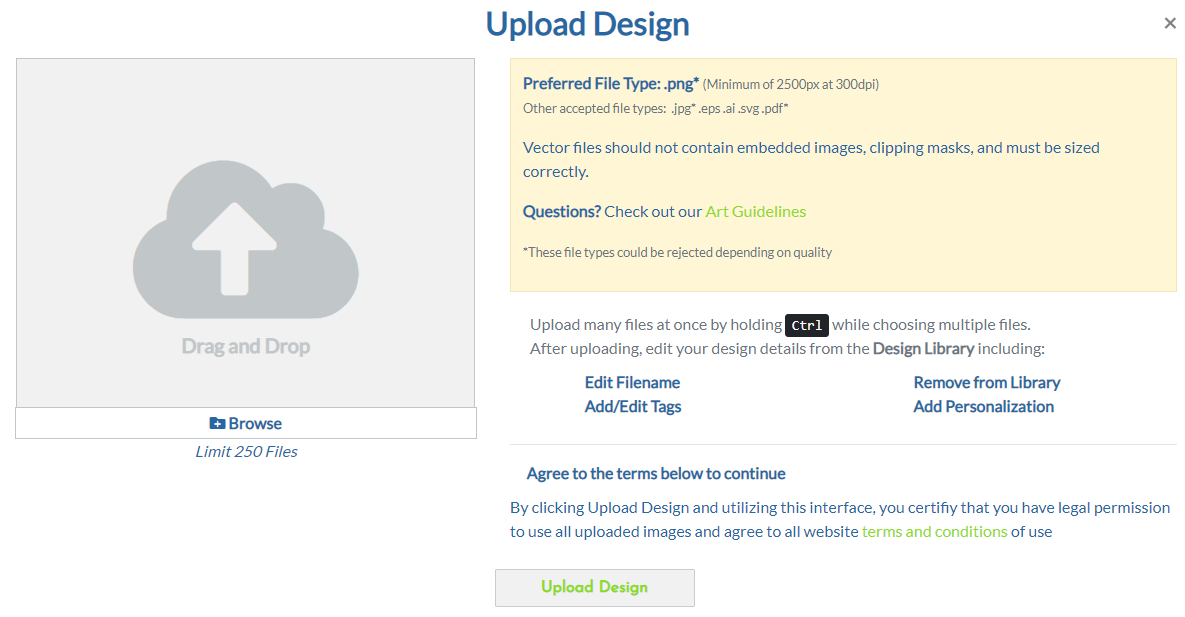The image size is (1185, 617).
Task: Select Edit Filename
Action: click(632, 382)
